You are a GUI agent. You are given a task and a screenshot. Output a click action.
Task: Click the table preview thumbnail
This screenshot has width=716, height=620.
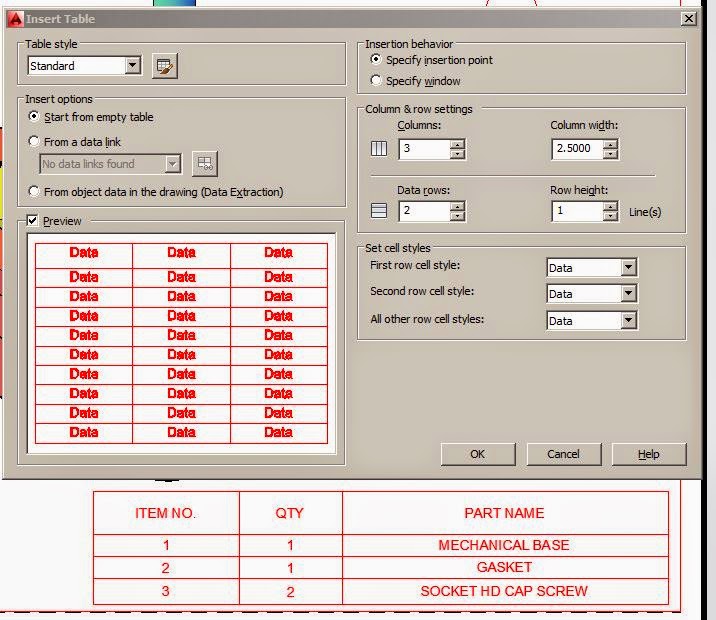coord(181,343)
